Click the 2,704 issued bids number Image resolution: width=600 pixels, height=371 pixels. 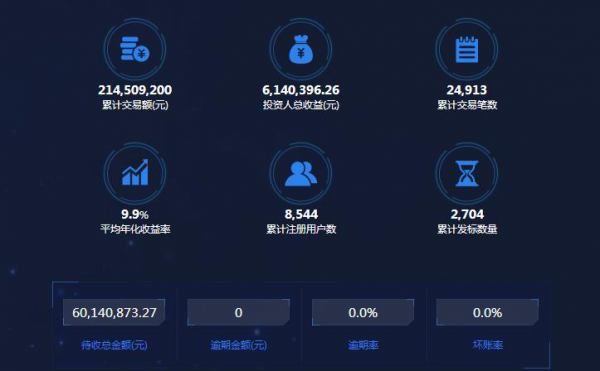[x=467, y=214]
